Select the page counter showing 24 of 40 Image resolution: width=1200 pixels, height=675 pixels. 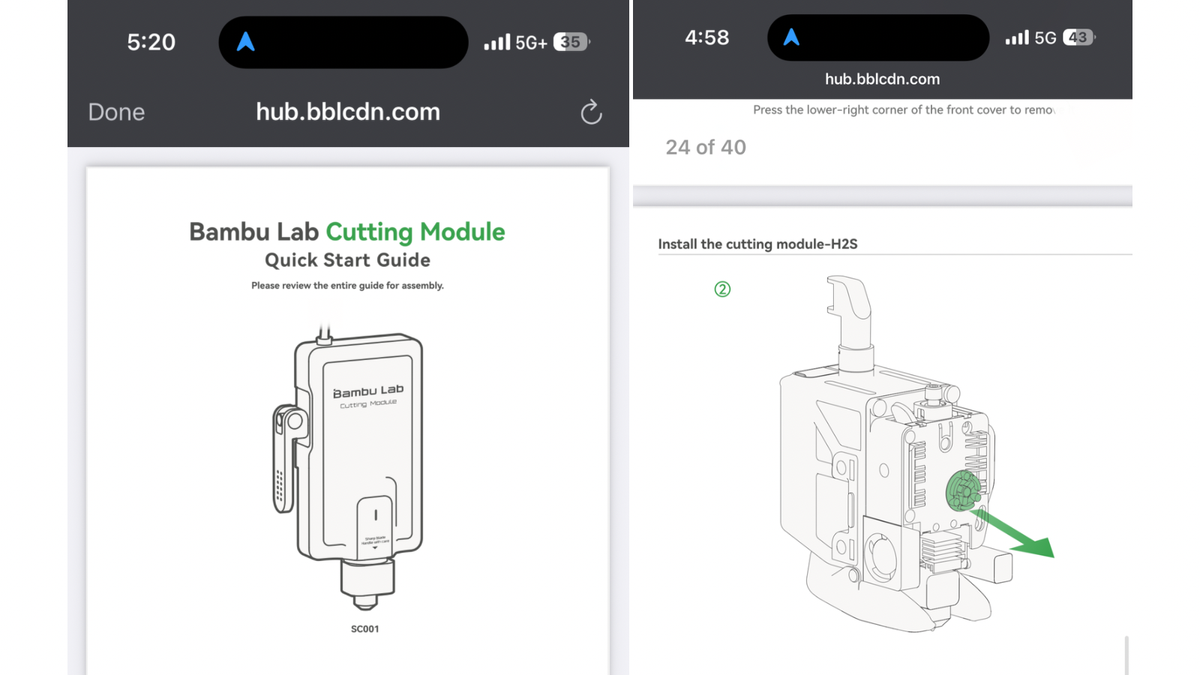pos(706,147)
